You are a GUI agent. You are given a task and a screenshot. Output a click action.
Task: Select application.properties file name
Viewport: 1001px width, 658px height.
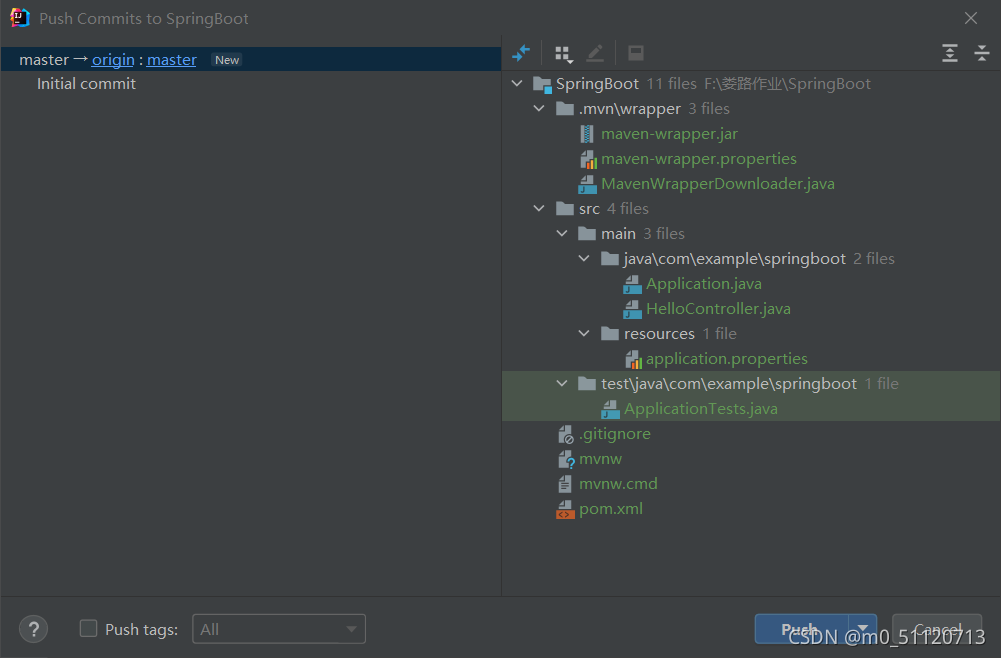726,359
